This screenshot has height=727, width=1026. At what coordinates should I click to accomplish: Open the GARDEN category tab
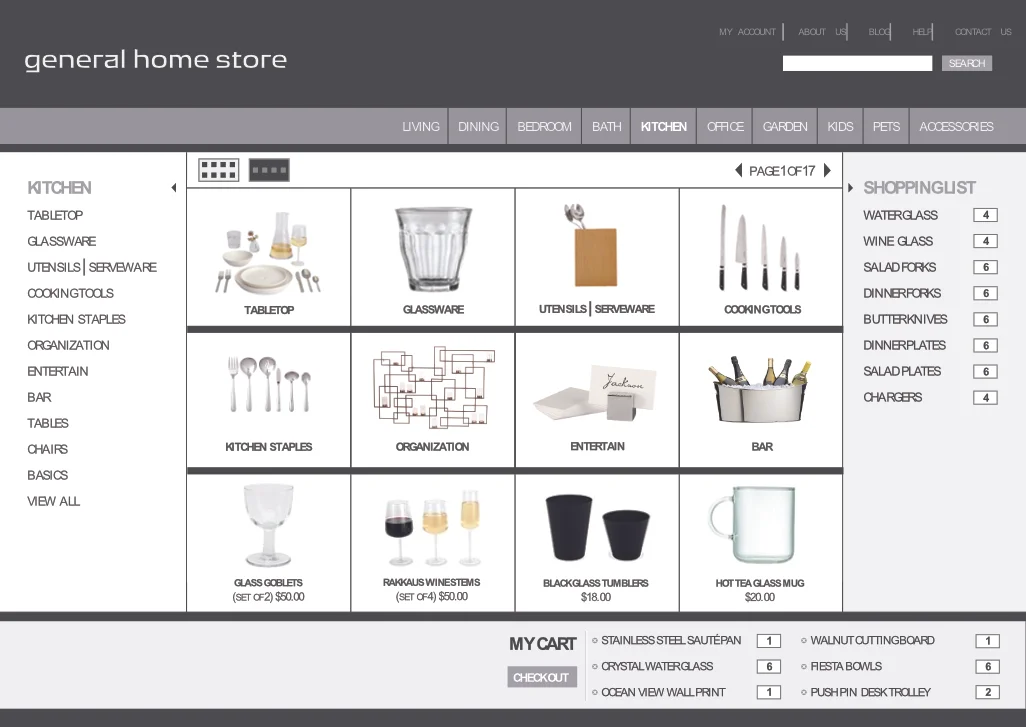pyautogui.click(x=784, y=126)
